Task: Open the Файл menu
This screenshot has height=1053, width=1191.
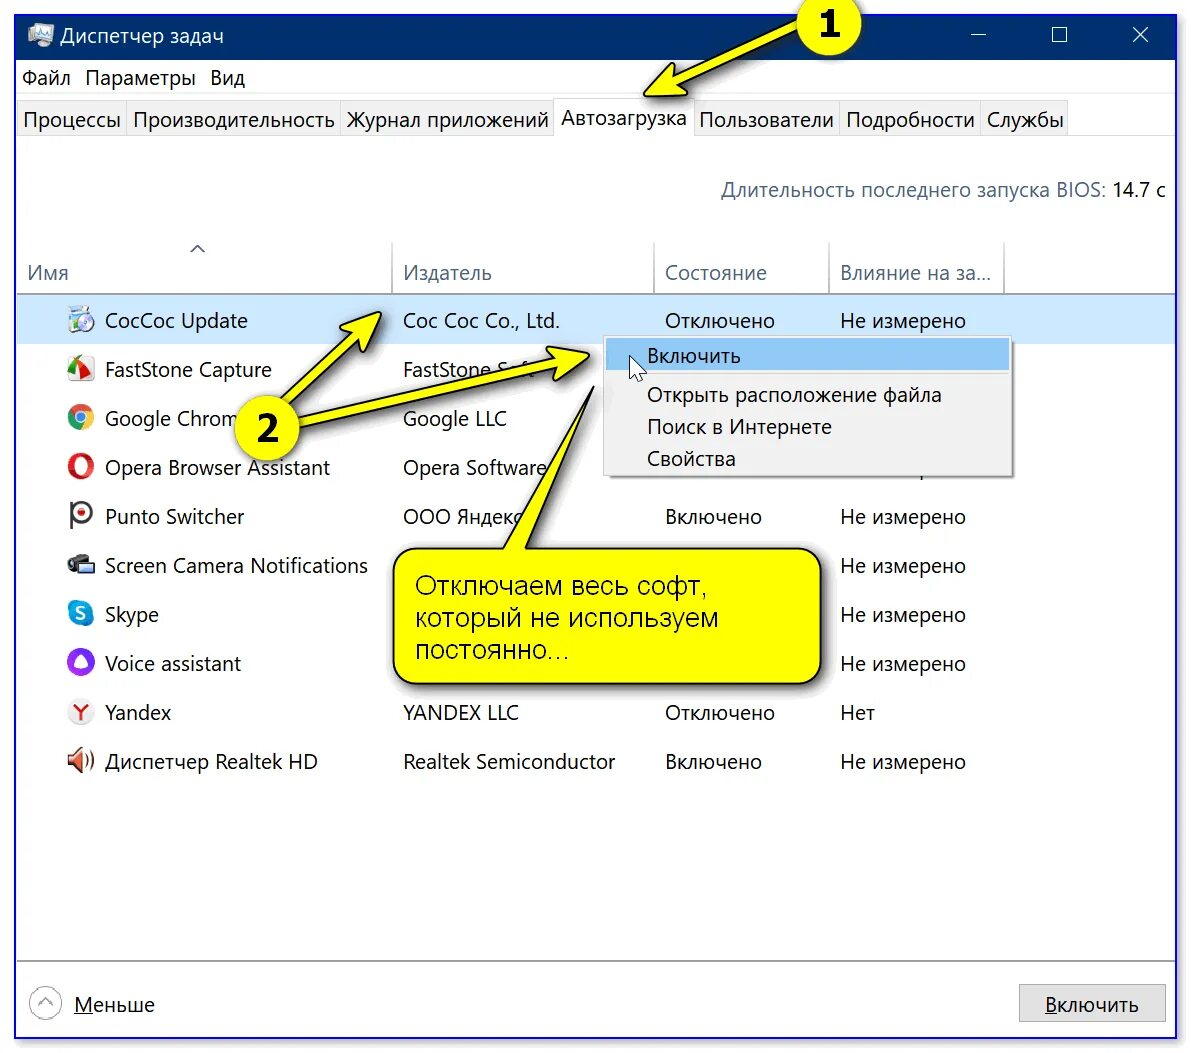Action: [x=46, y=78]
